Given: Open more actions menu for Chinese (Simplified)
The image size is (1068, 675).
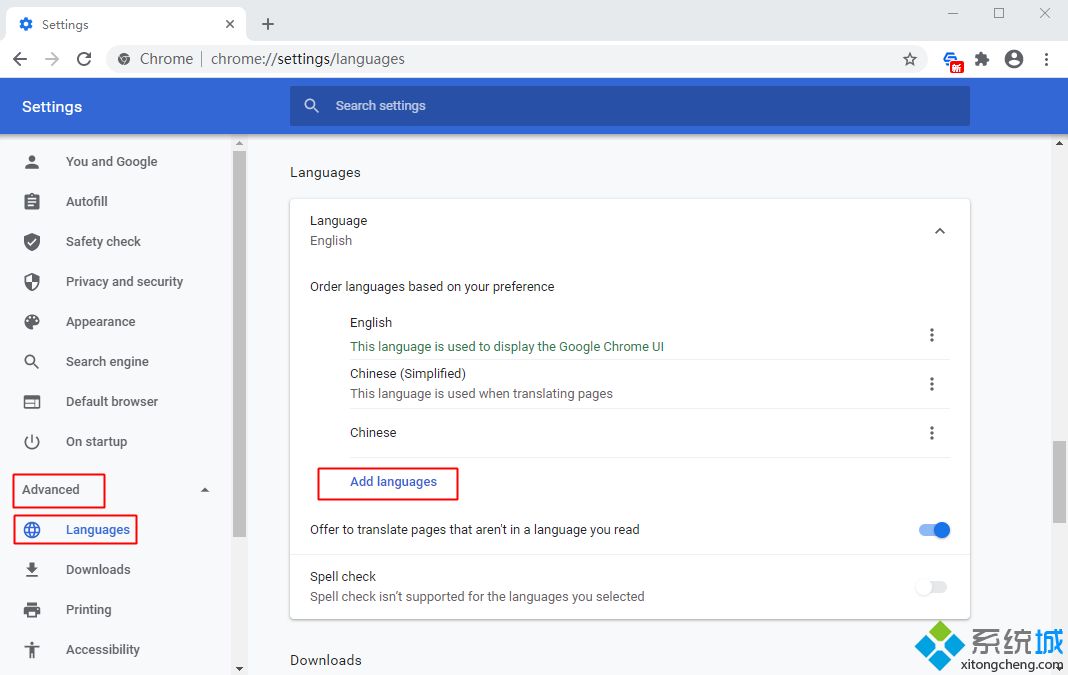Looking at the screenshot, I should point(932,383).
